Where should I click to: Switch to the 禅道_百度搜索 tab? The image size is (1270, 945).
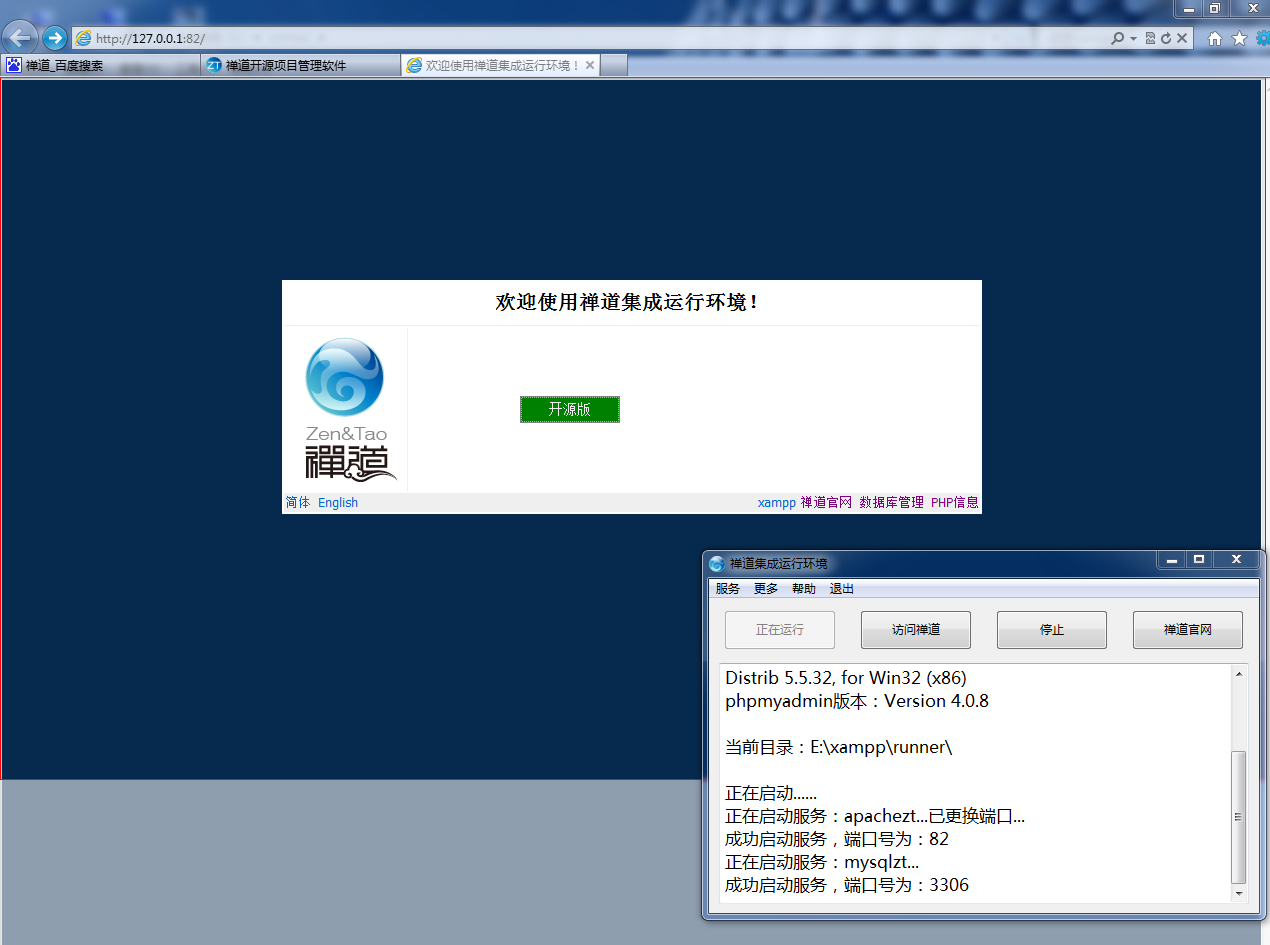[x=100, y=65]
